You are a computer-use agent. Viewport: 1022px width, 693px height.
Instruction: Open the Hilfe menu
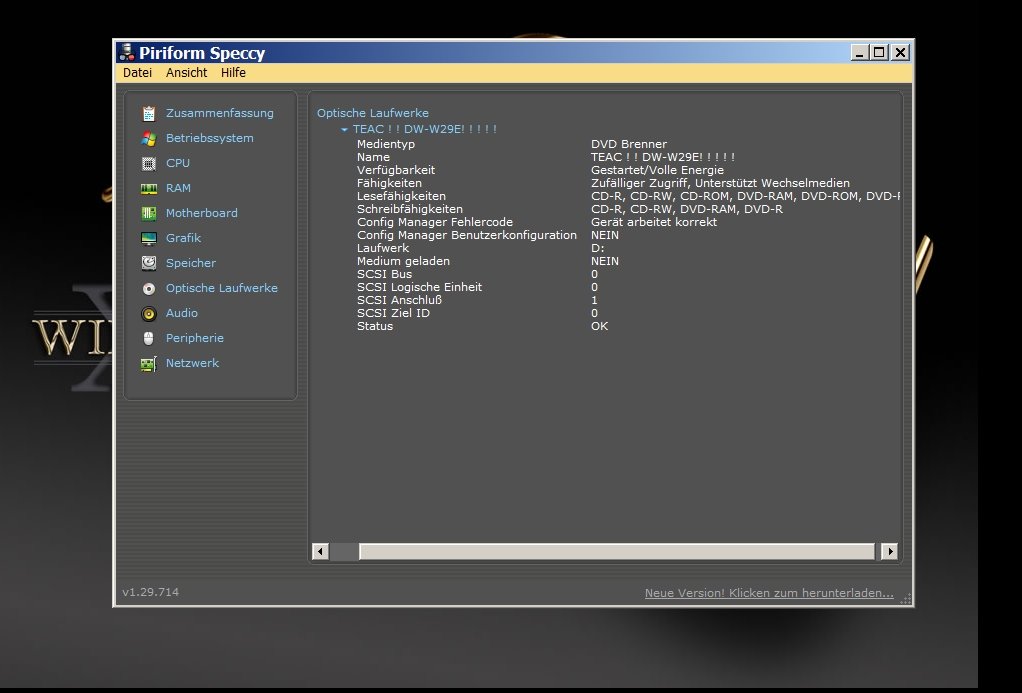233,72
